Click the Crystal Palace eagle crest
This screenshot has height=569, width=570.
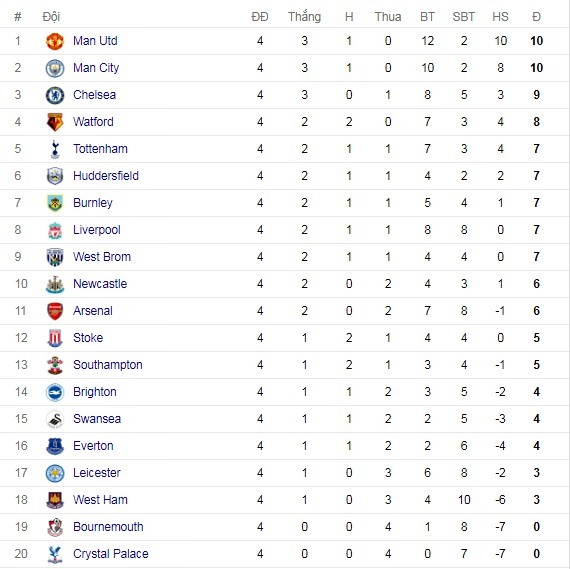tap(55, 554)
